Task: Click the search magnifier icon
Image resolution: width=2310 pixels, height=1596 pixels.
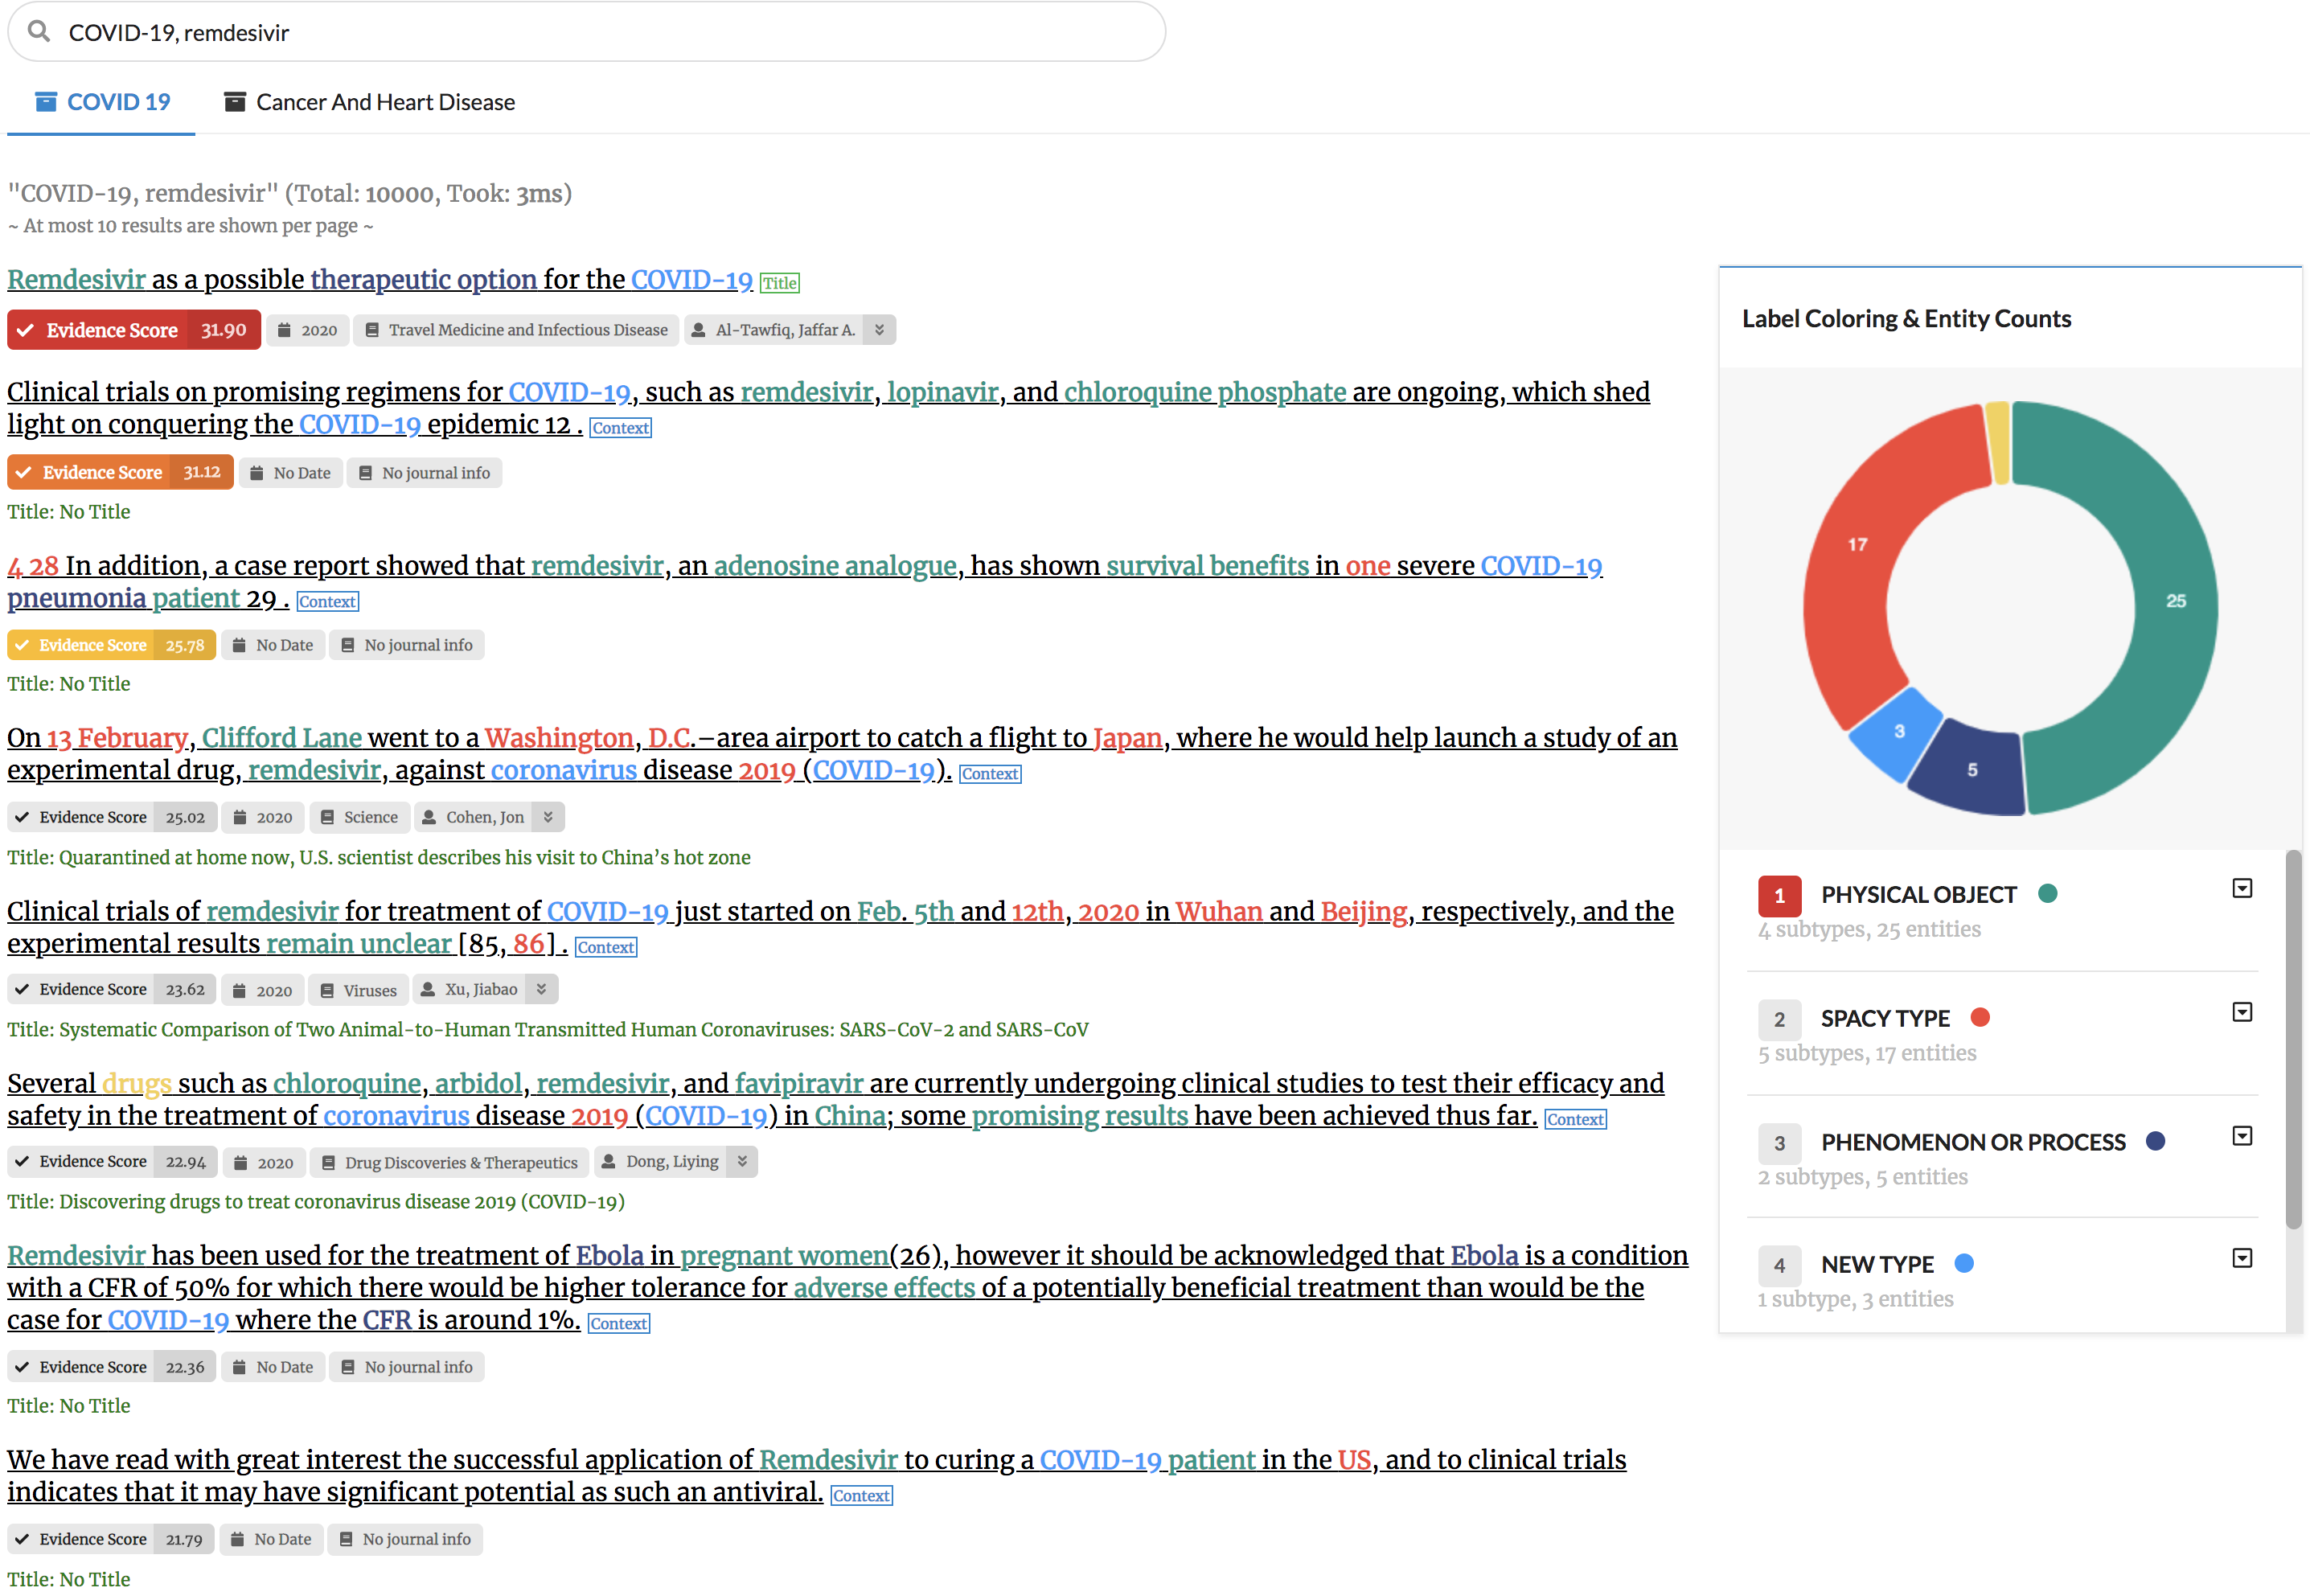Action: (39, 32)
